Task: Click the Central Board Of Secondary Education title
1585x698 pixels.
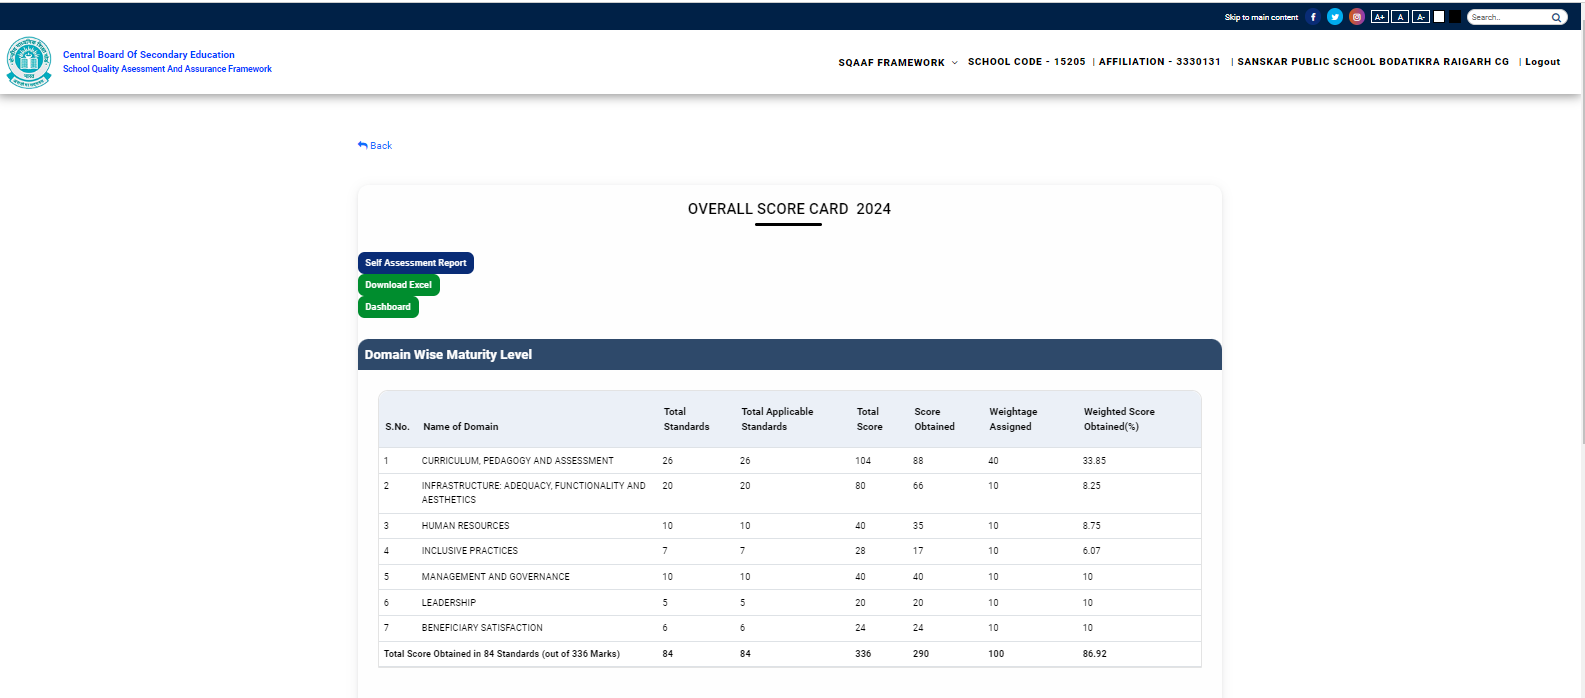Action: pyautogui.click(x=149, y=55)
